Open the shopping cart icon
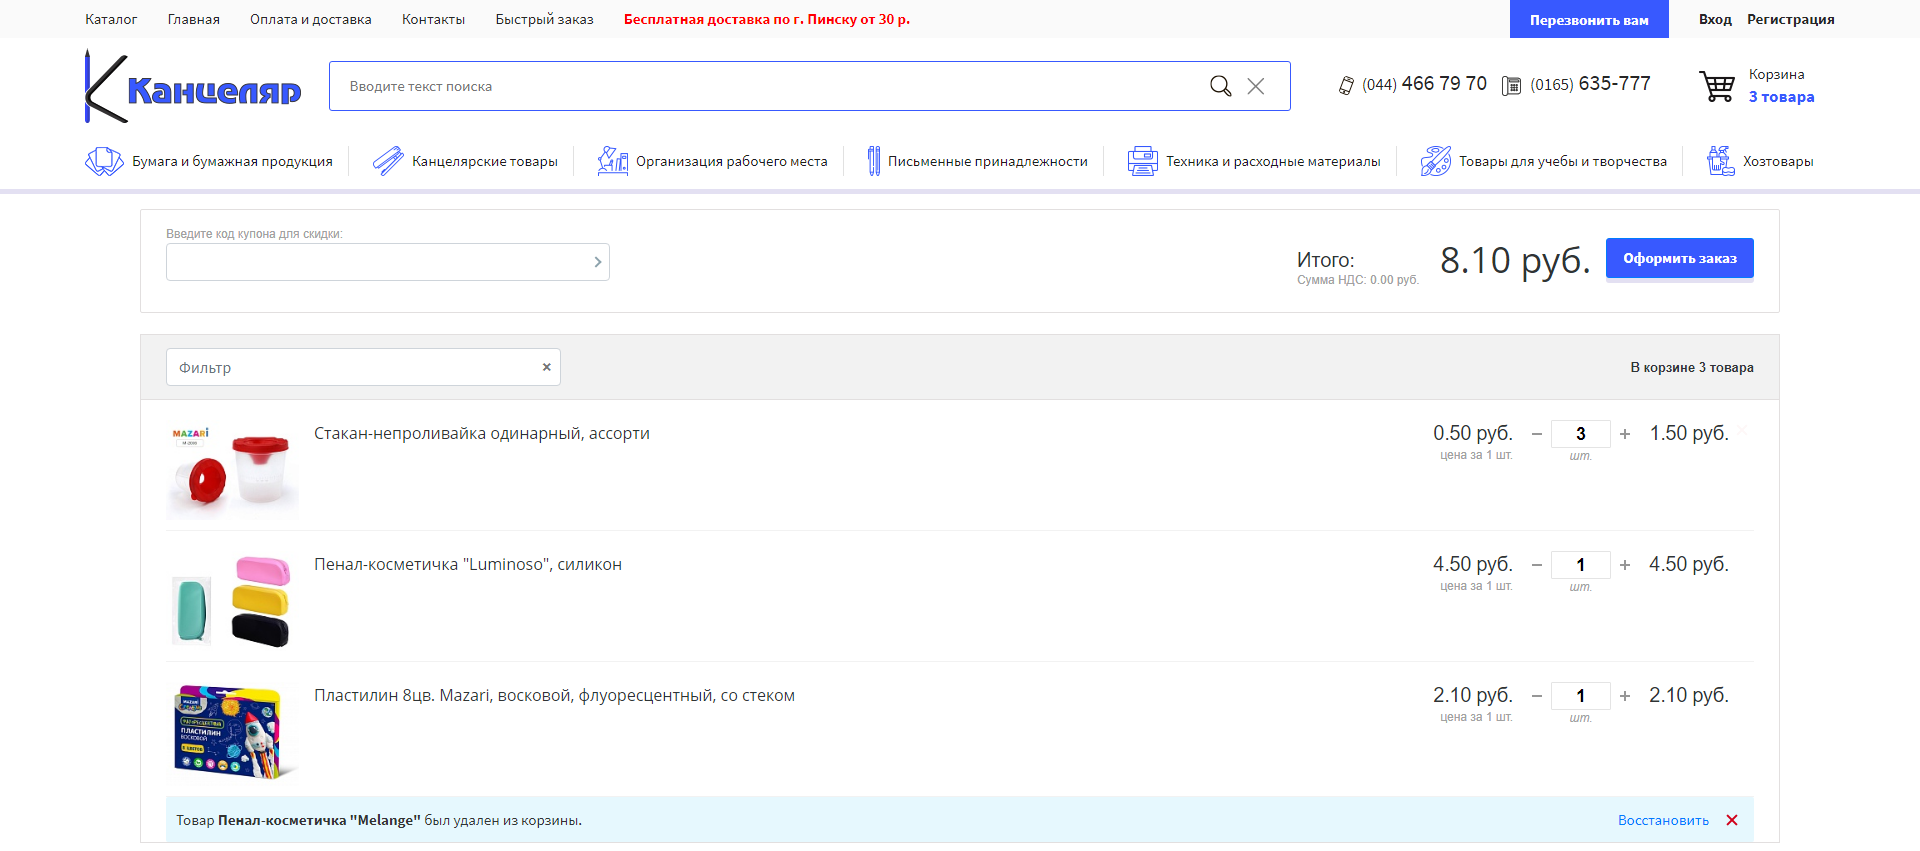 1717,86
